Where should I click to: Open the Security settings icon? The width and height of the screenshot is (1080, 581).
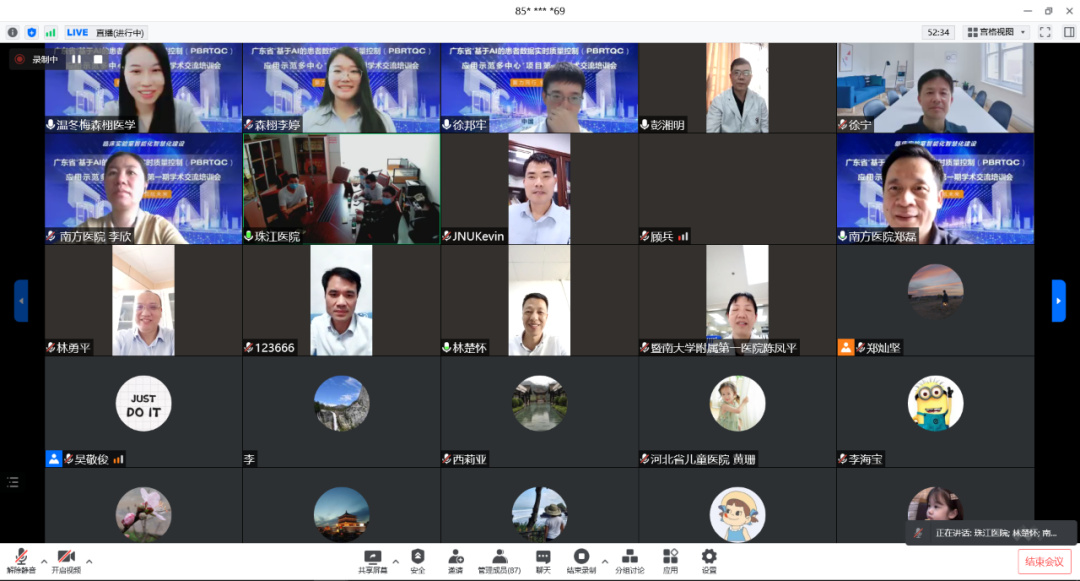point(418,559)
